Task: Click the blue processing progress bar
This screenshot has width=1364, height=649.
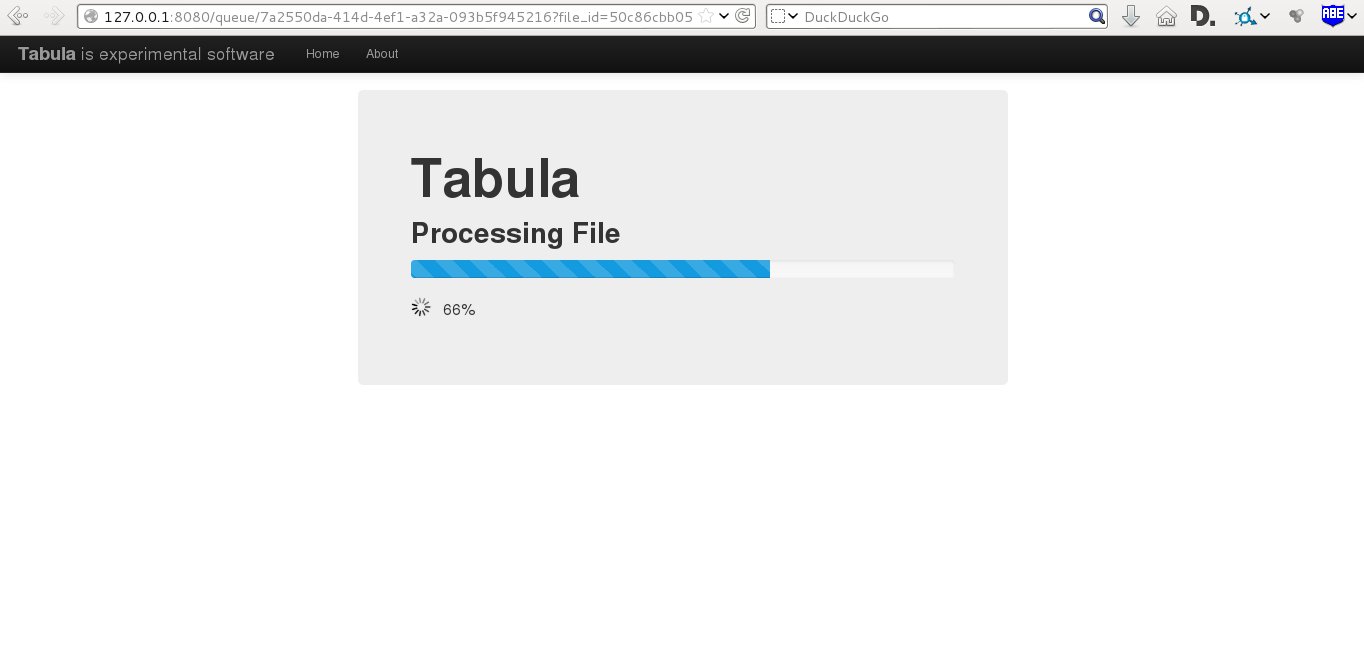Action: click(x=590, y=269)
